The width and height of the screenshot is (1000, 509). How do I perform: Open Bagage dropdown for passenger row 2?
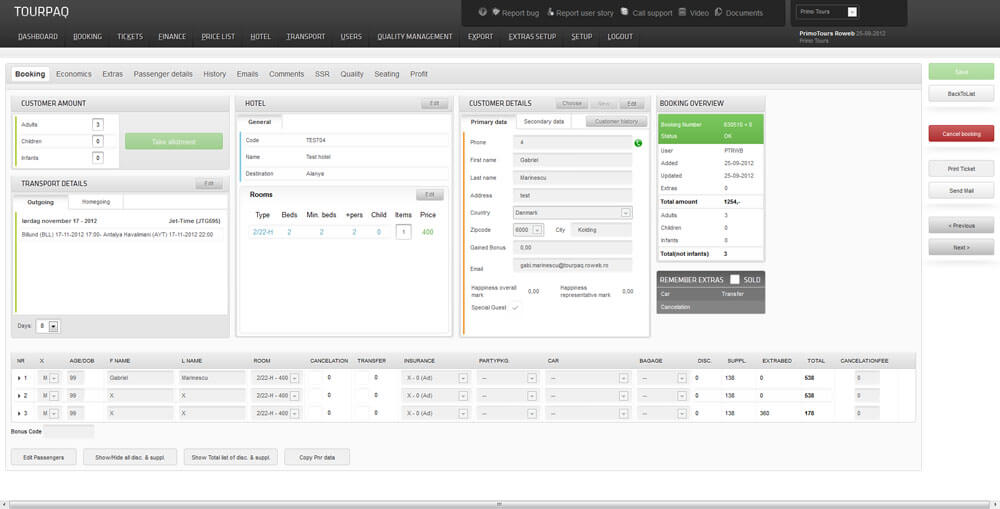coord(682,396)
